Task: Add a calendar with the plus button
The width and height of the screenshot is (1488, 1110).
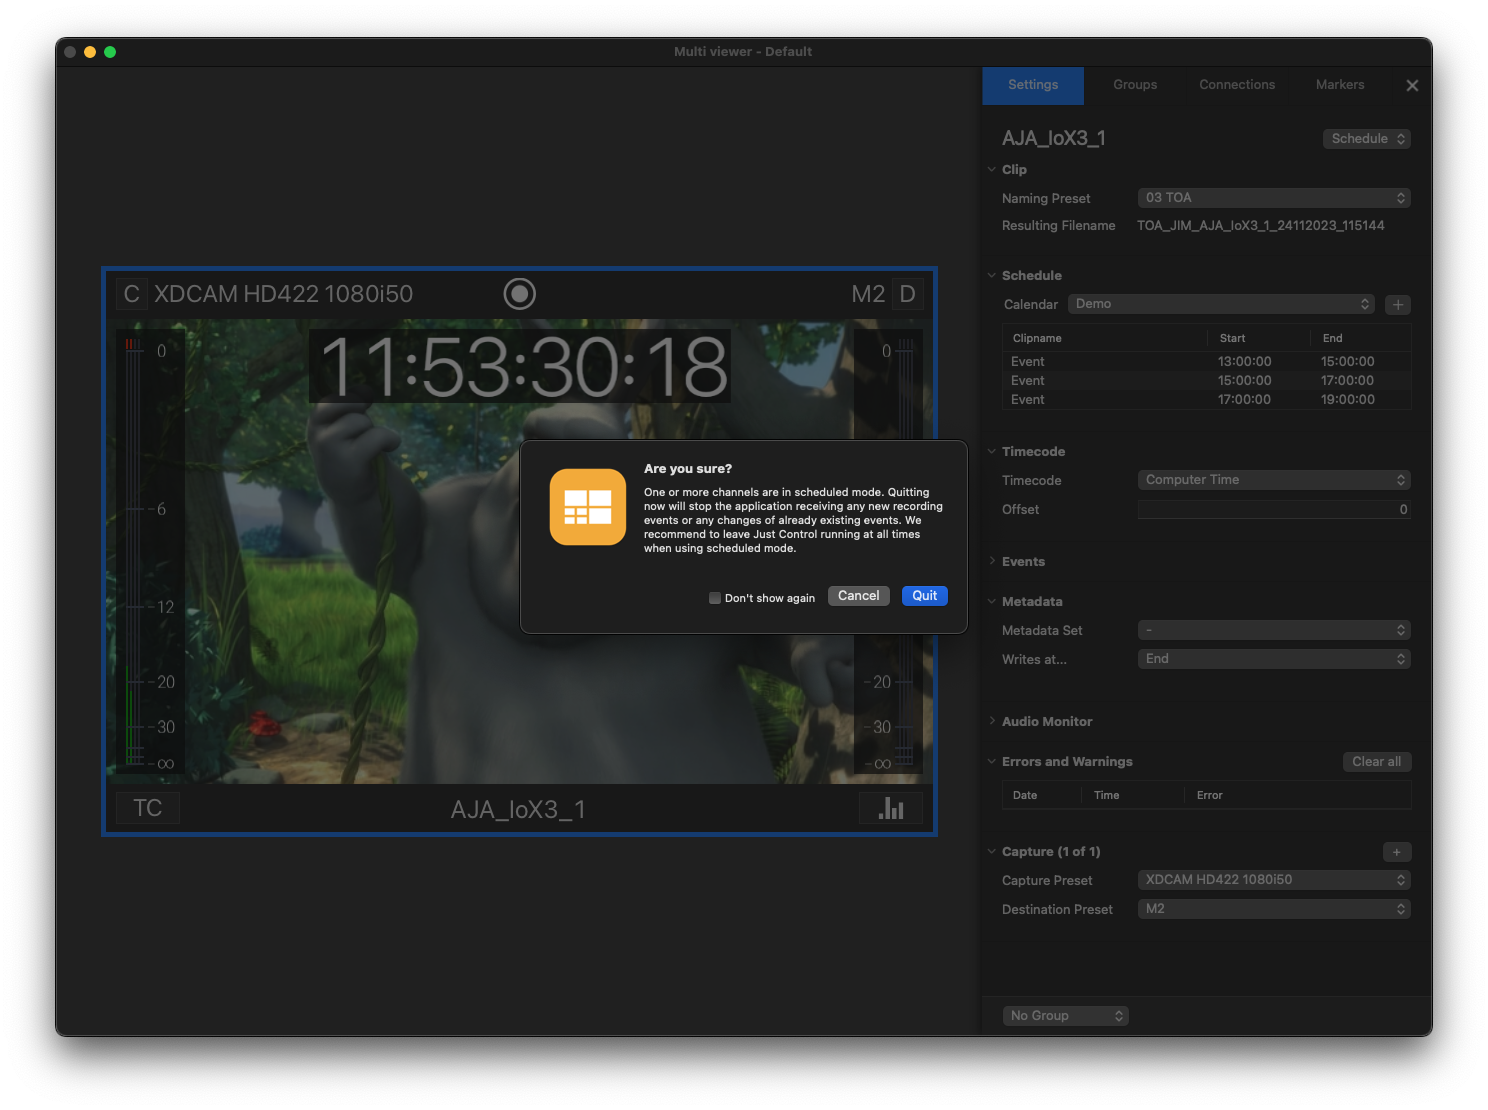Action: tap(1398, 304)
